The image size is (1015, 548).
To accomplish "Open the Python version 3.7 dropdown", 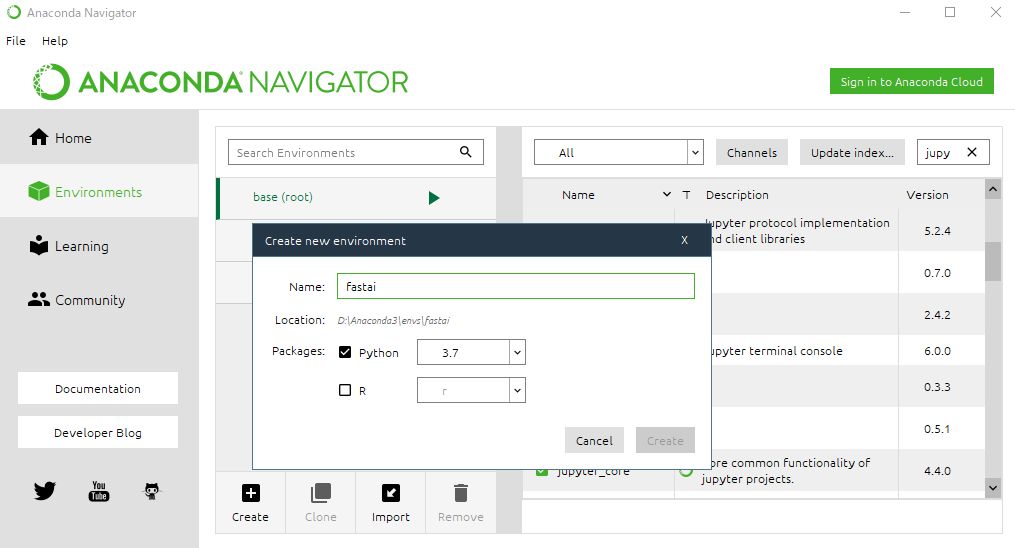I will point(517,353).
